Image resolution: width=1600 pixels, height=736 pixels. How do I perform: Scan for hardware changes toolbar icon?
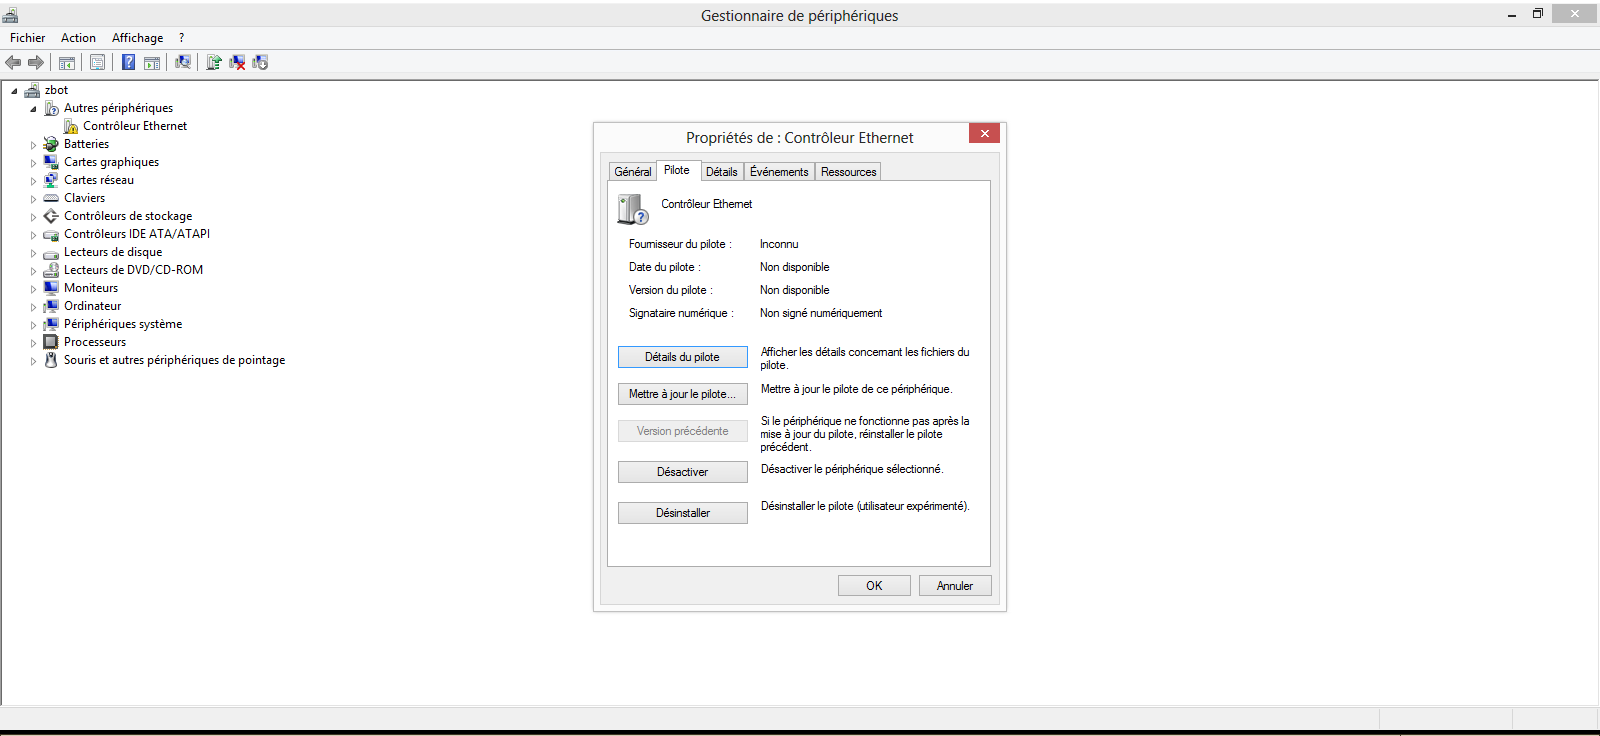[x=183, y=62]
